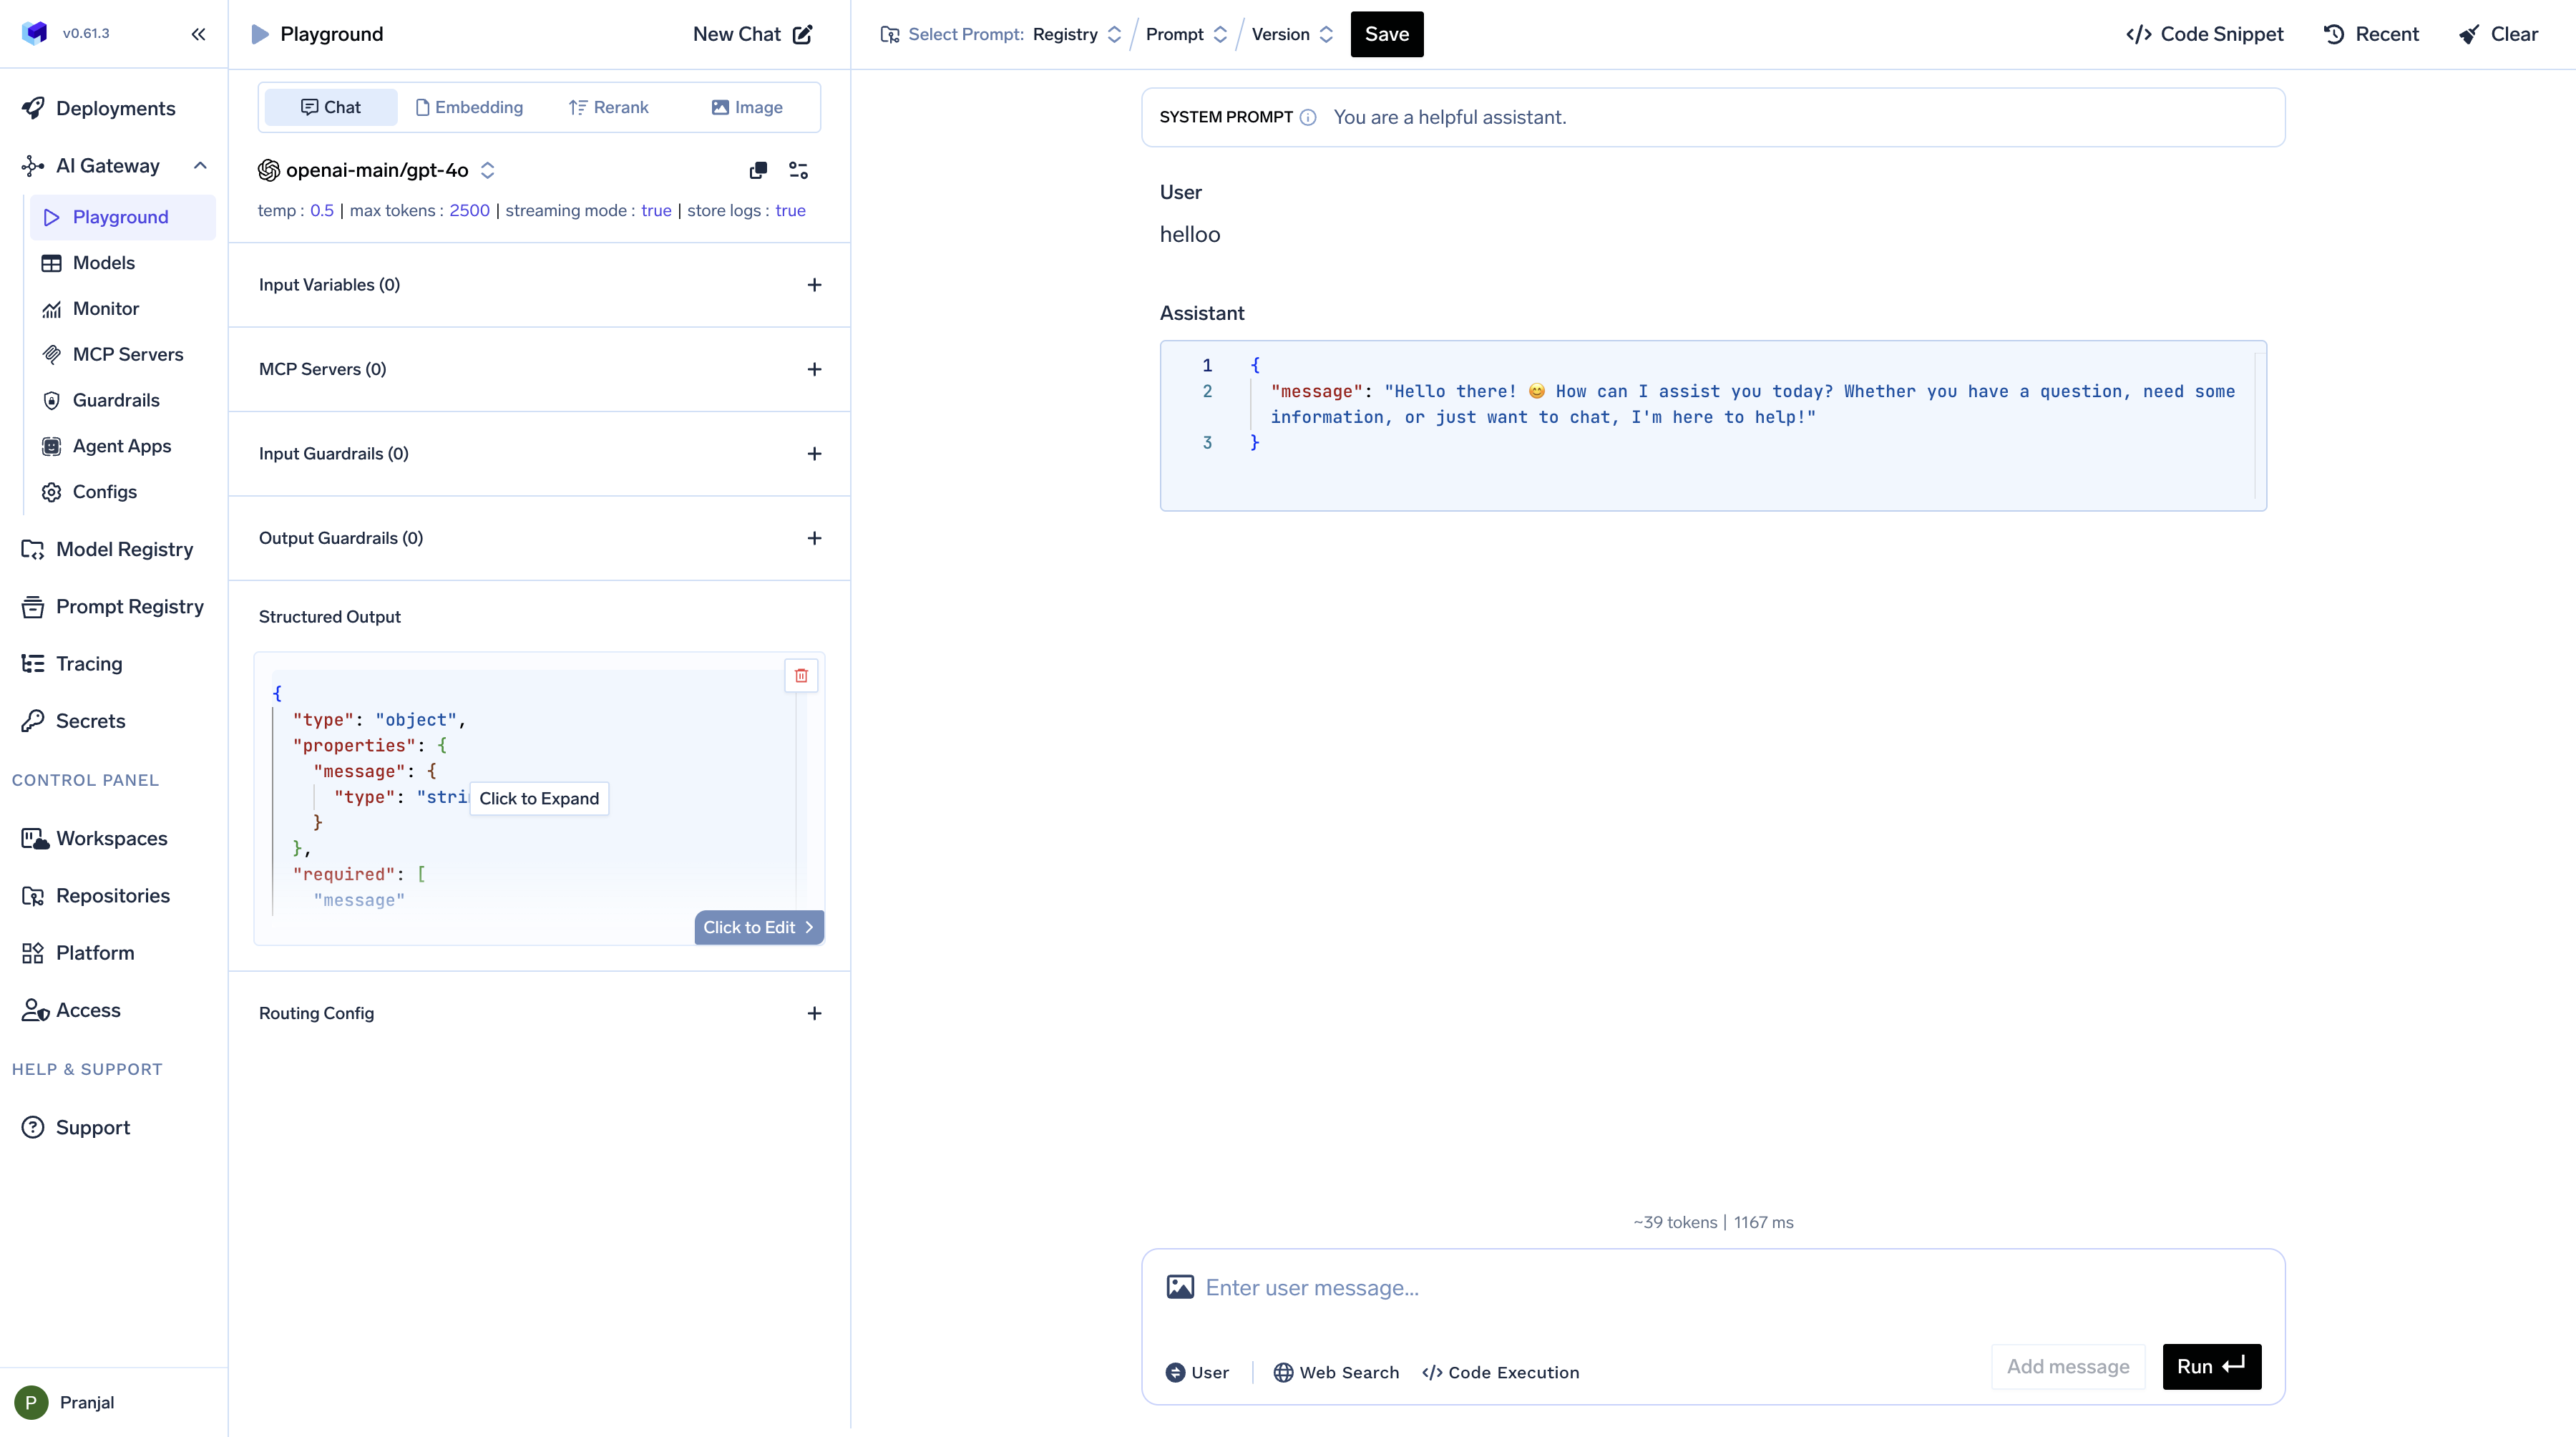Expand the Registry prompt dropdown

1077,34
